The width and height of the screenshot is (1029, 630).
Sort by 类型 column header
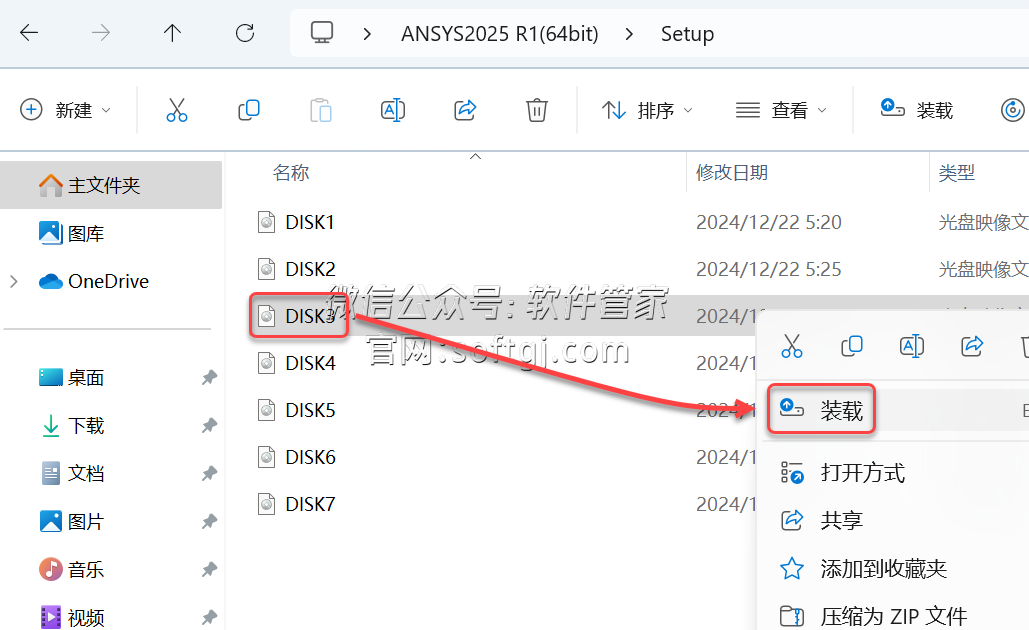tap(956, 173)
